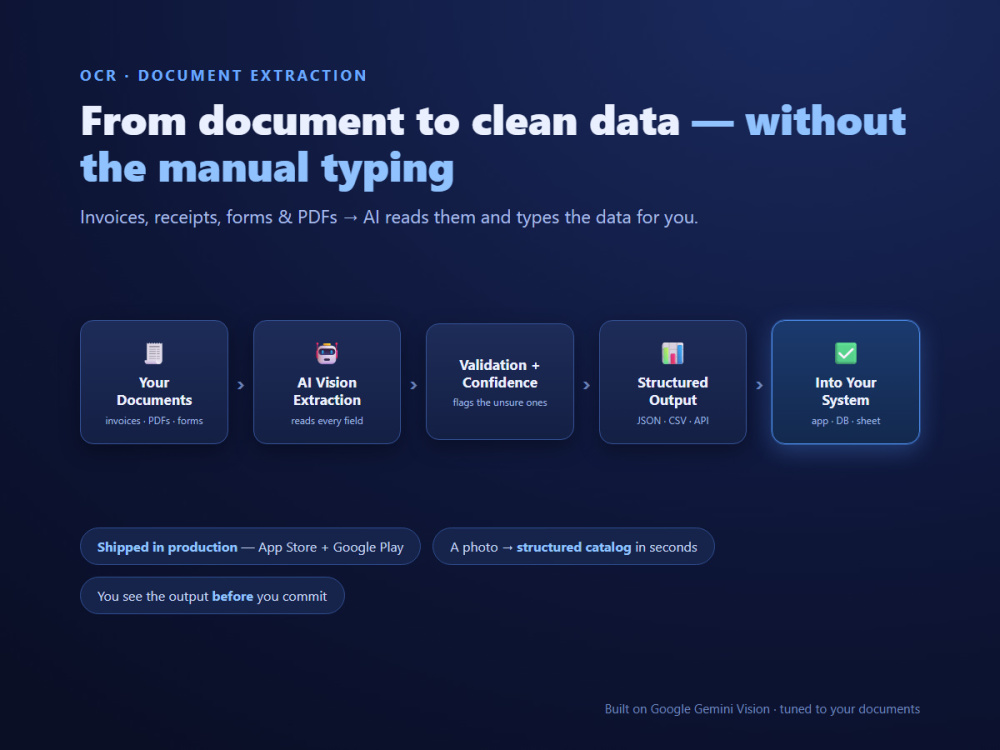Image resolution: width=1000 pixels, height=750 pixels.
Task: Click the 'JSON · CSV · API' caption
Action: click(x=673, y=421)
